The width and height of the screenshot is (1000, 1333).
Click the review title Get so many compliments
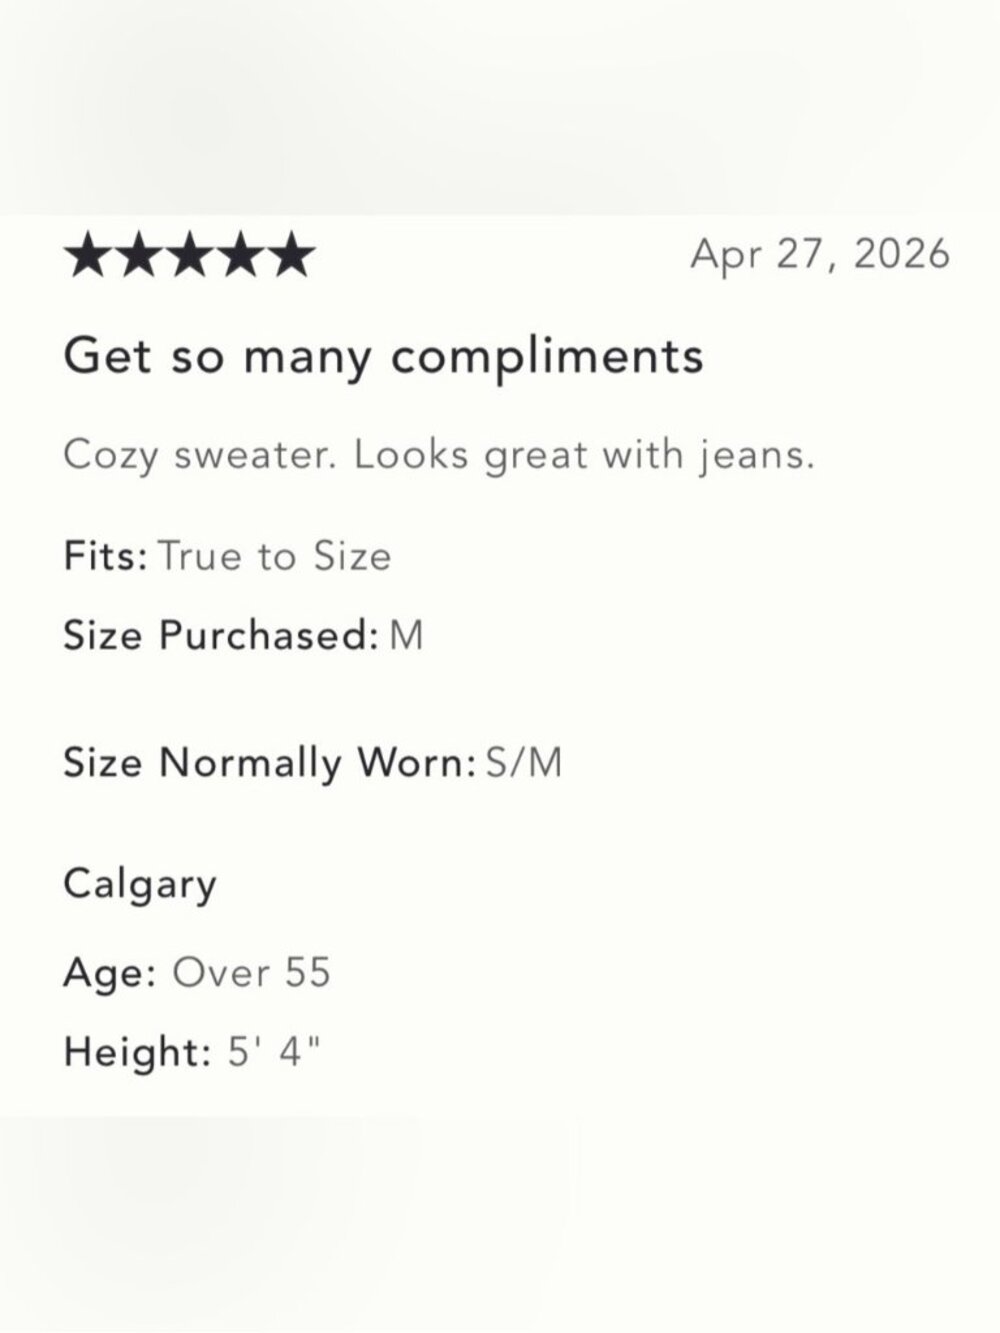[x=384, y=357]
